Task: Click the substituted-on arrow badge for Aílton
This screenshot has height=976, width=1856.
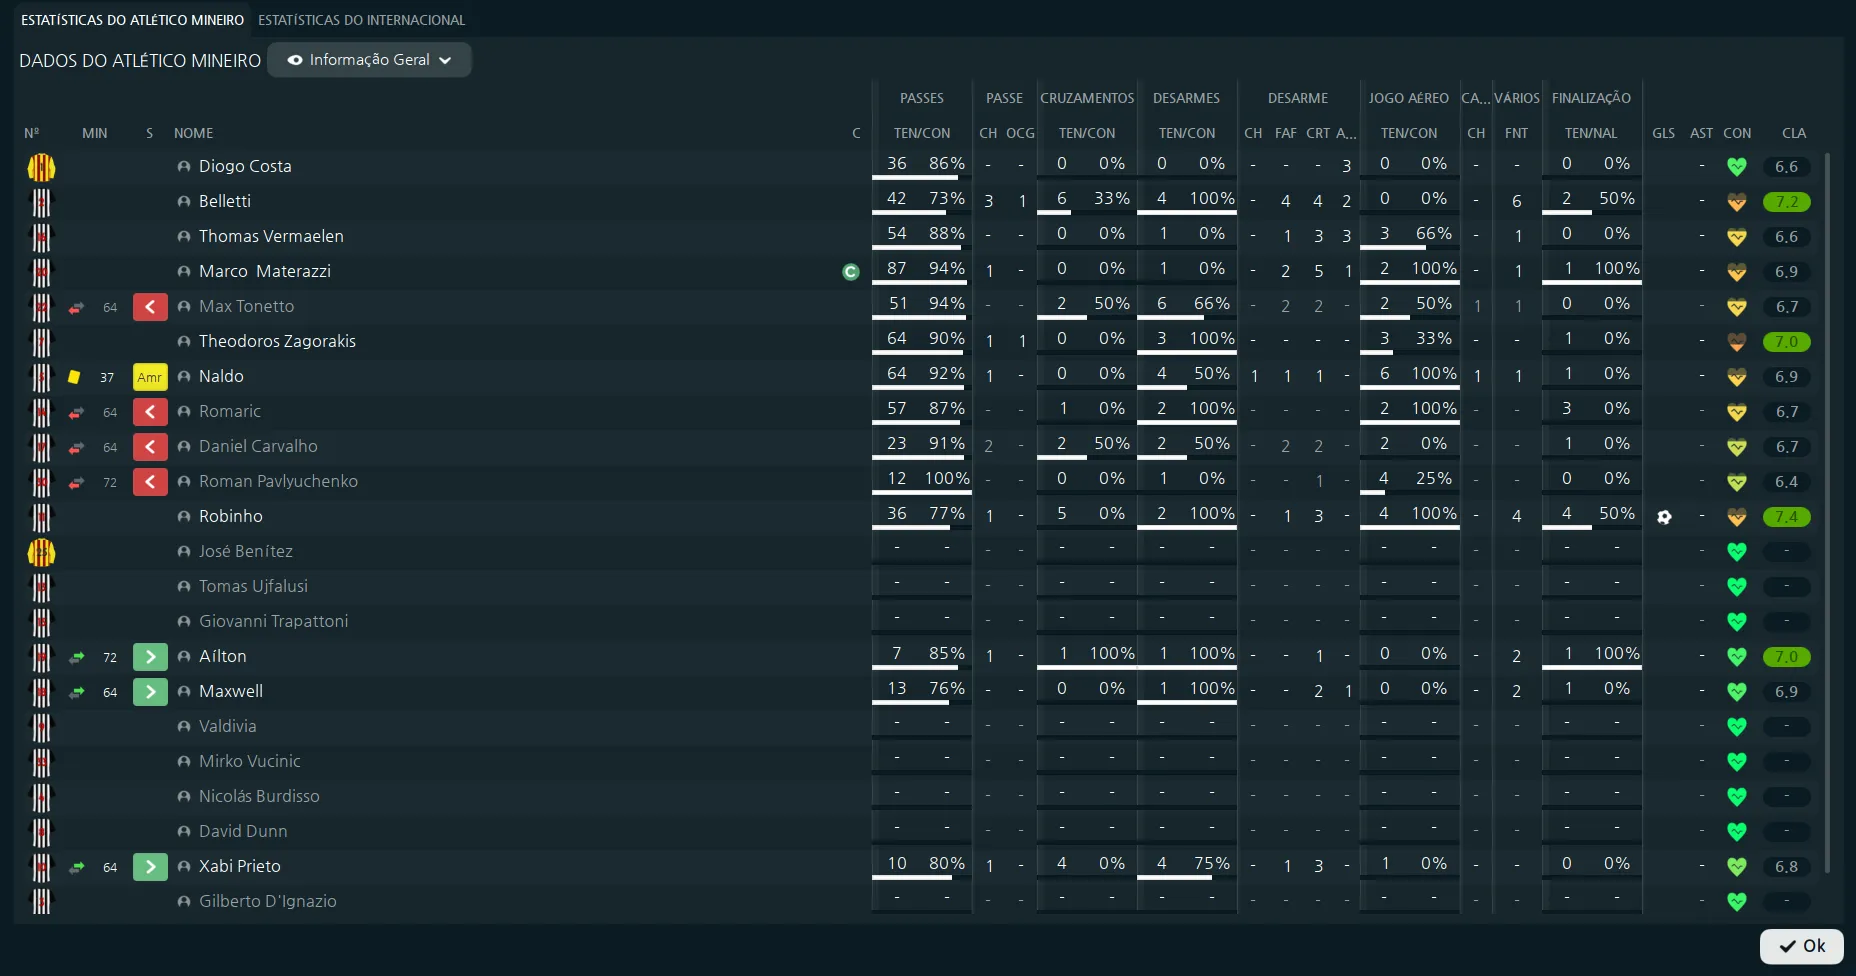Action: (150, 657)
